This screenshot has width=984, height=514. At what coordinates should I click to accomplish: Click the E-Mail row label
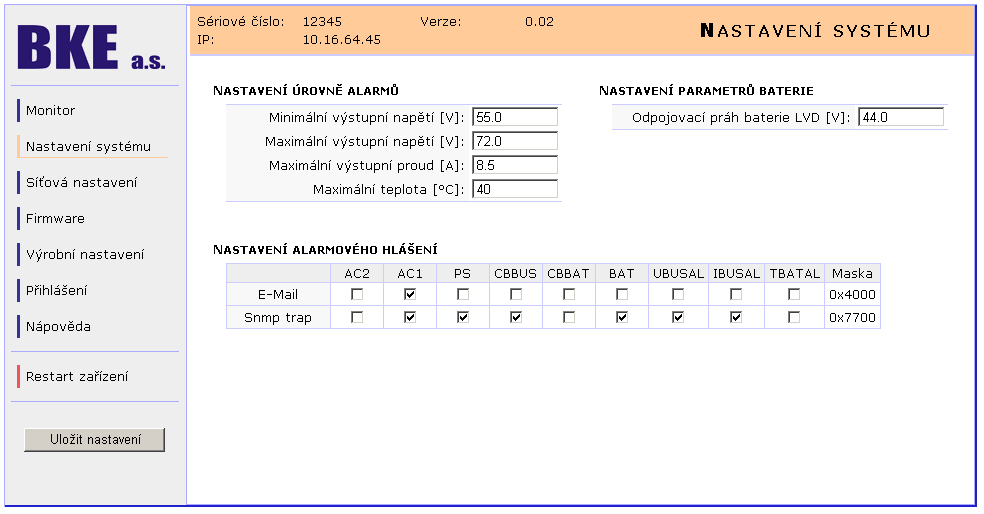point(278,294)
